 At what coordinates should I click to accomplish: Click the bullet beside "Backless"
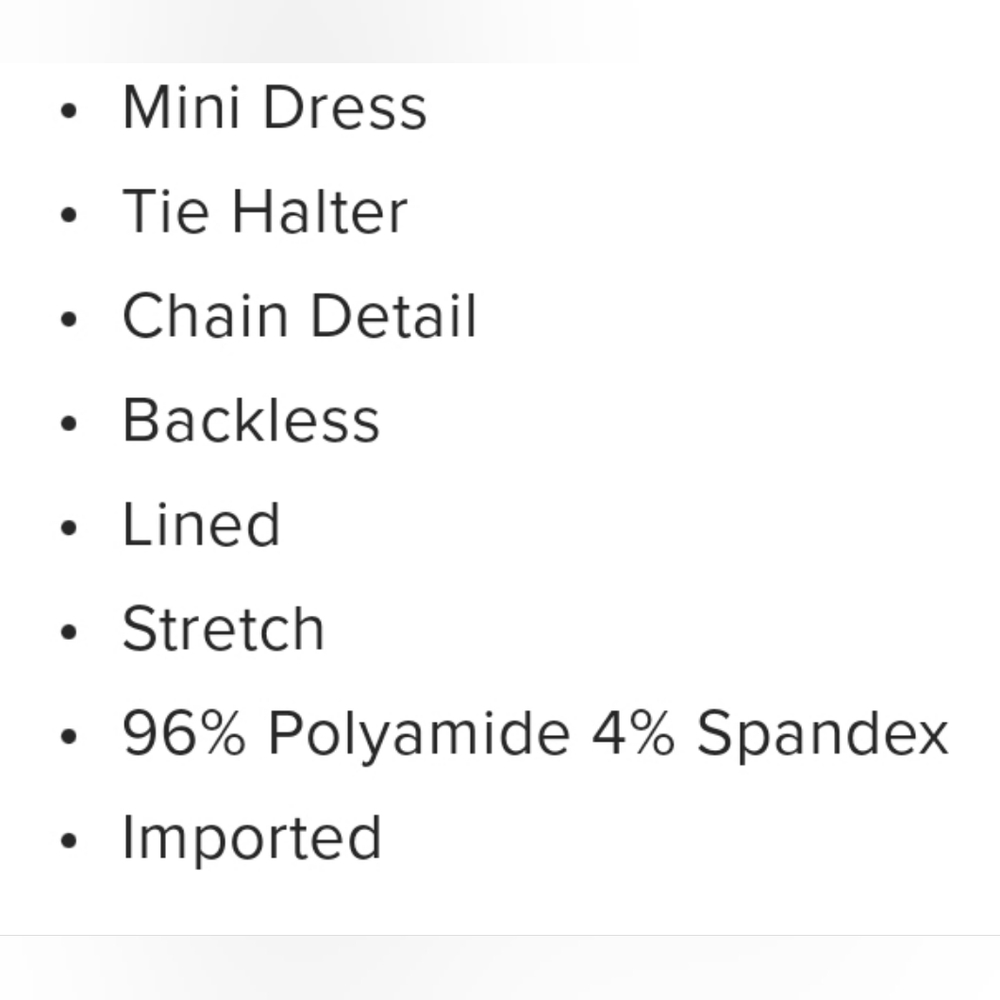point(68,423)
